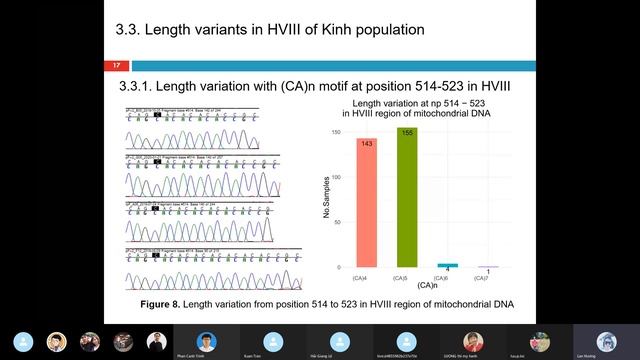Image resolution: width=640 pixels, height=360 pixels.
Task: Click the '100' y-axis tick label
Action: (336, 177)
